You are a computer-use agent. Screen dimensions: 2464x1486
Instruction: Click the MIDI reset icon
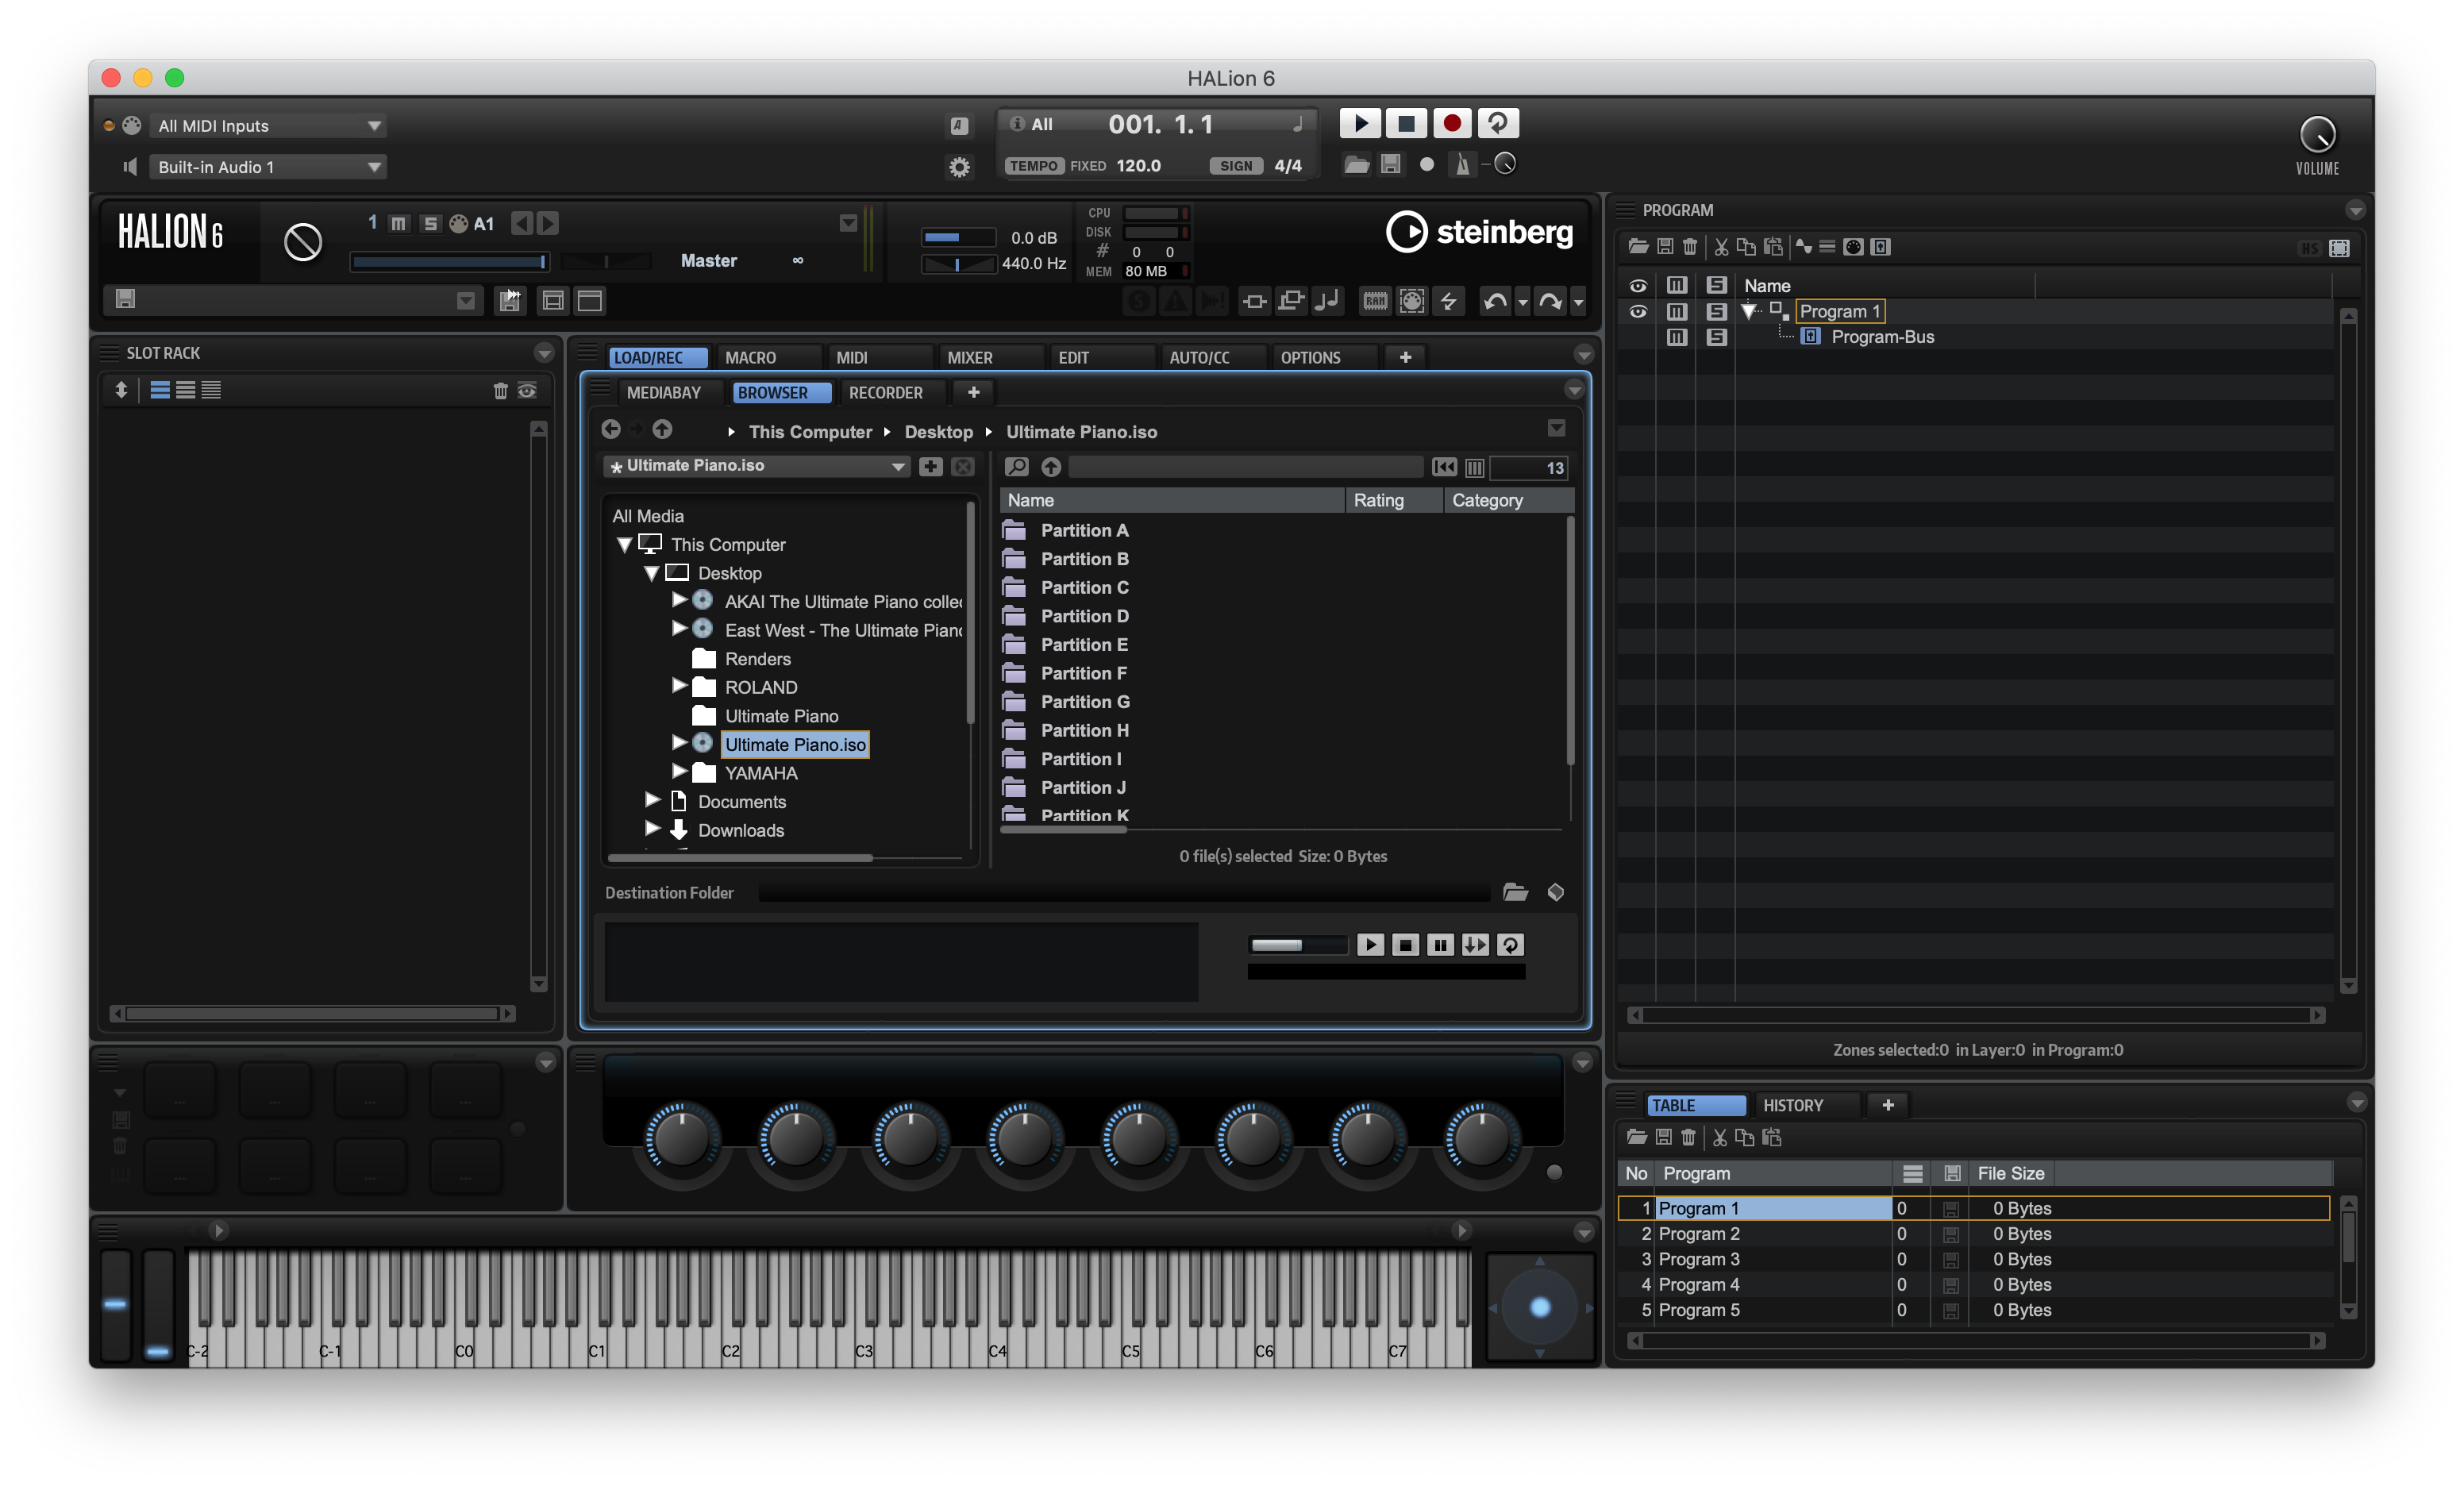[1412, 300]
